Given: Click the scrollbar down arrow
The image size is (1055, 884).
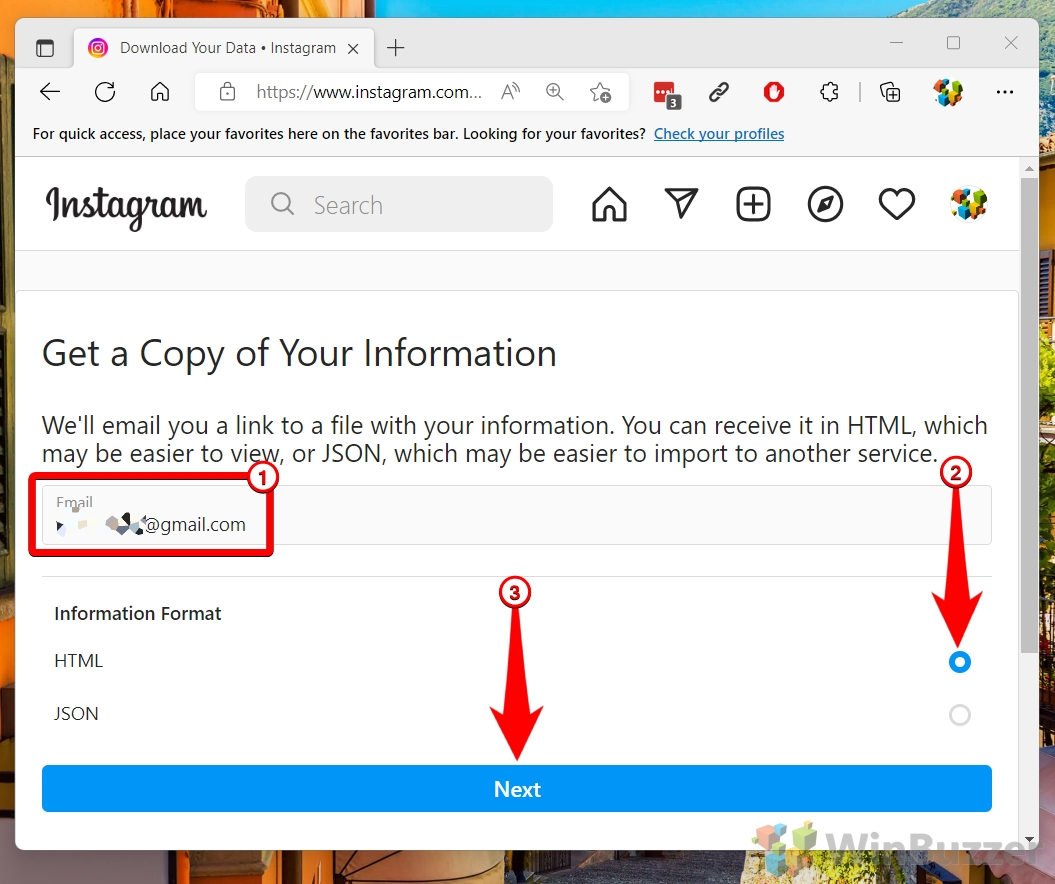Looking at the screenshot, I should [1029, 839].
